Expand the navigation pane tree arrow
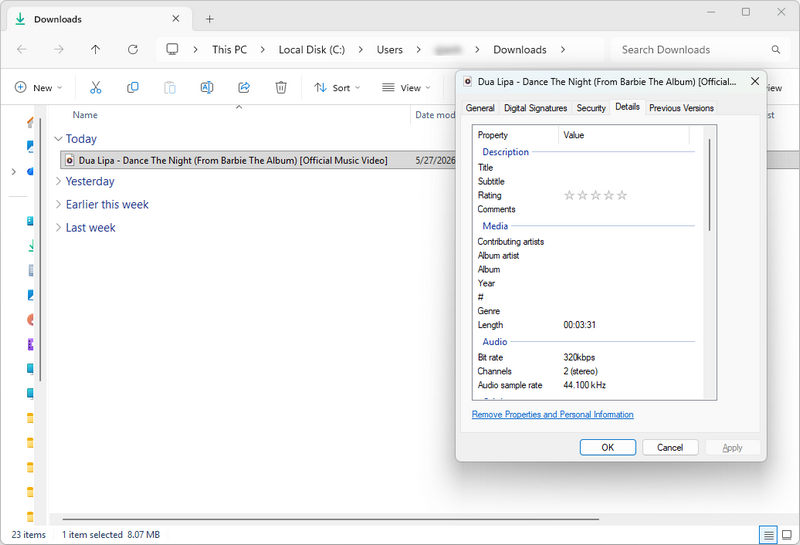Image resolution: width=800 pixels, height=545 pixels. [14, 171]
